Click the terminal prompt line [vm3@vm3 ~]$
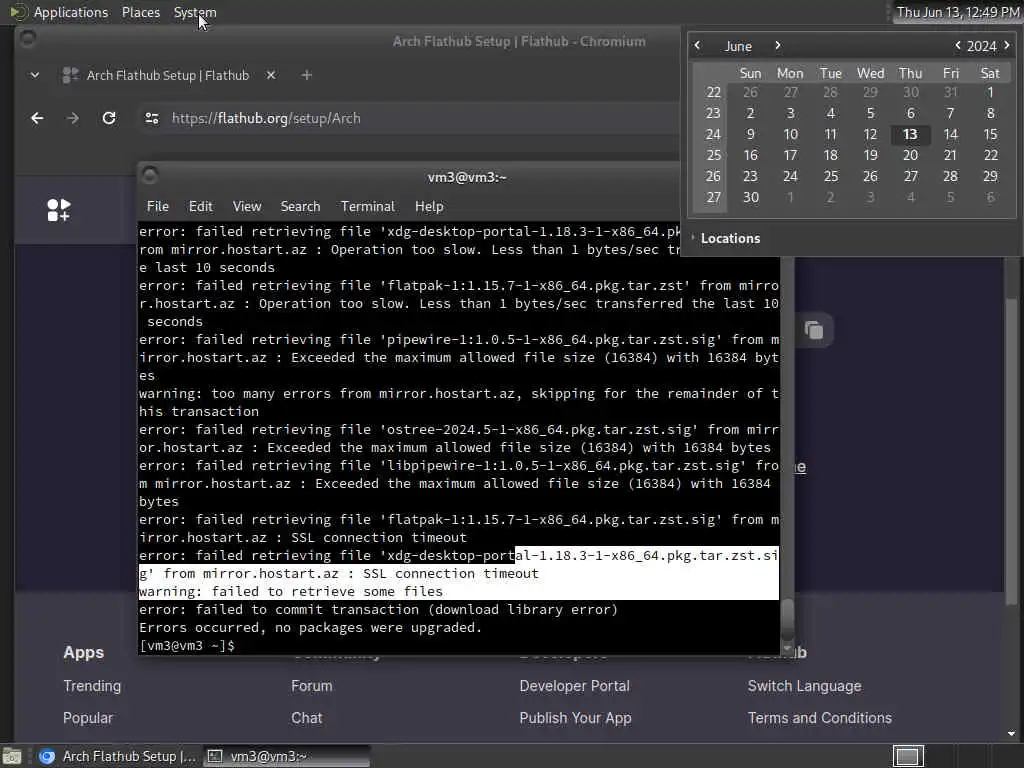Image resolution: width=1024 pixels, height=768 pixels. [x=187, y=645]
